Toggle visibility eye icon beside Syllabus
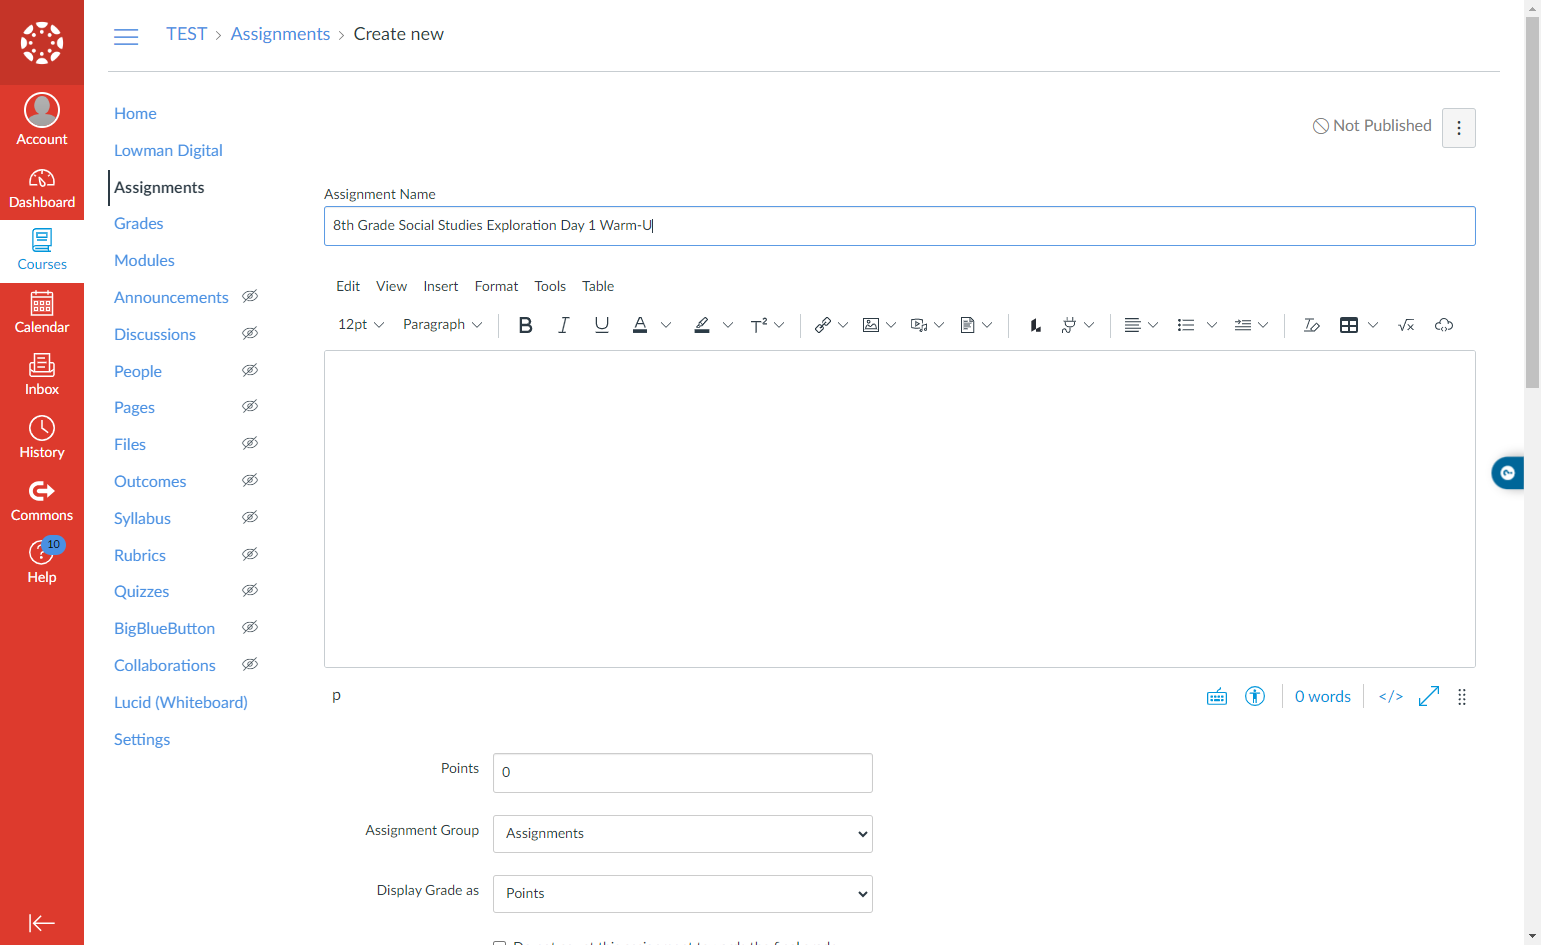The height and width of the screenshot is (945, 1541). point(250,517)
